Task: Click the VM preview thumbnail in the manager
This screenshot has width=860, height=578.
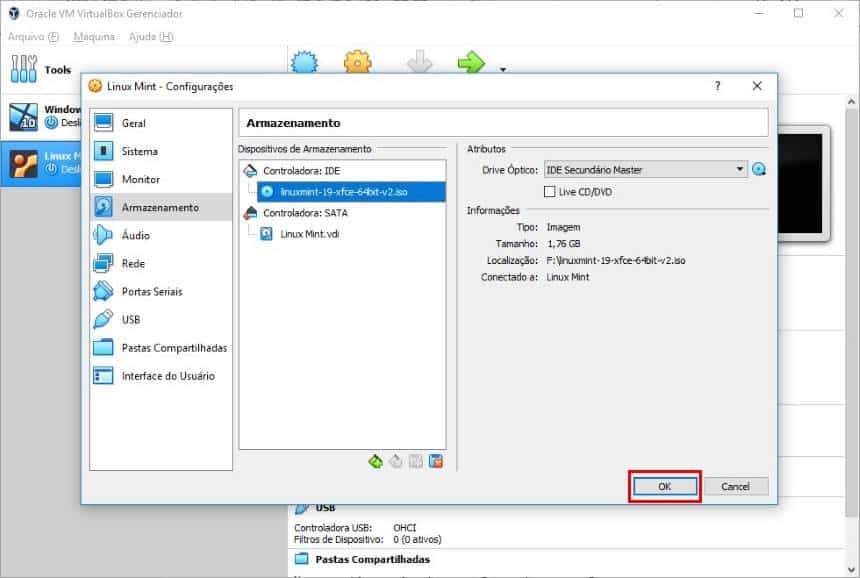Action: coord(804,184)
